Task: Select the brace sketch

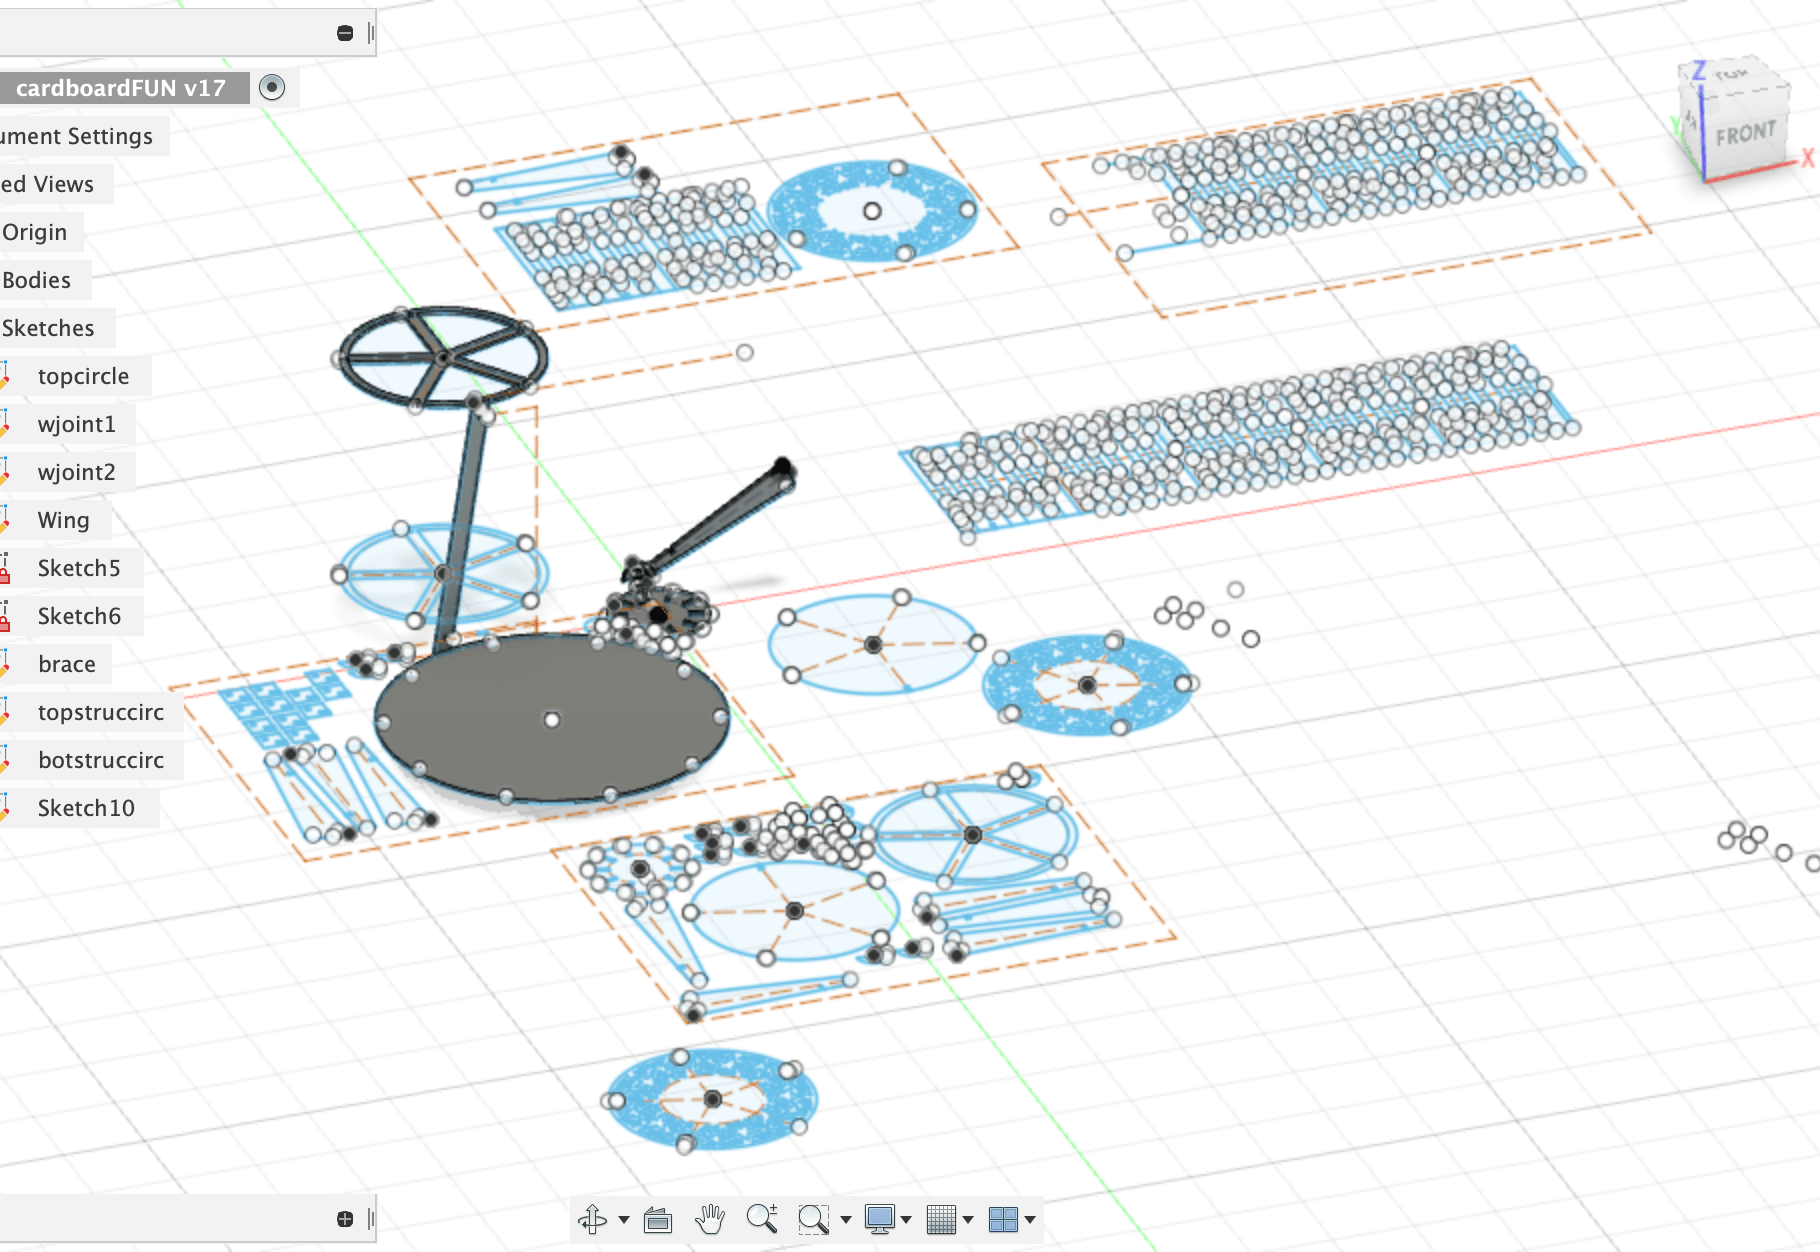Action: pyautogui.click(x=67, y=664)
